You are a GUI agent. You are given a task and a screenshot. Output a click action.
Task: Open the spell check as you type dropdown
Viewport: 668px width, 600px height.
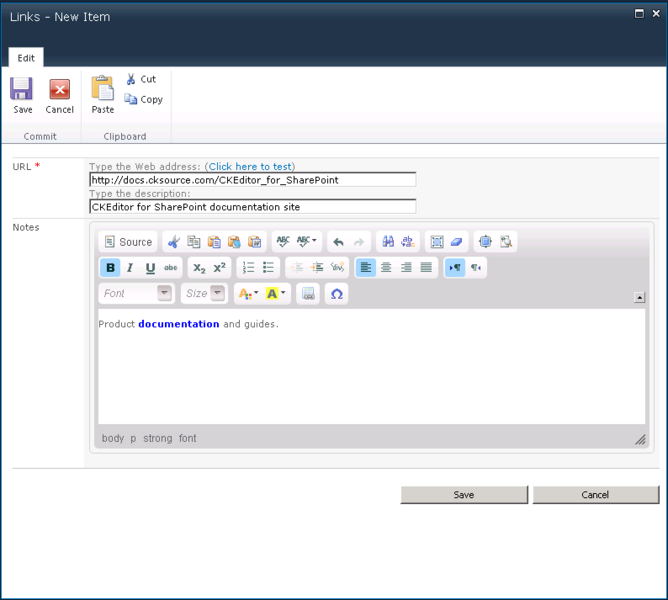tap(307, 242)
